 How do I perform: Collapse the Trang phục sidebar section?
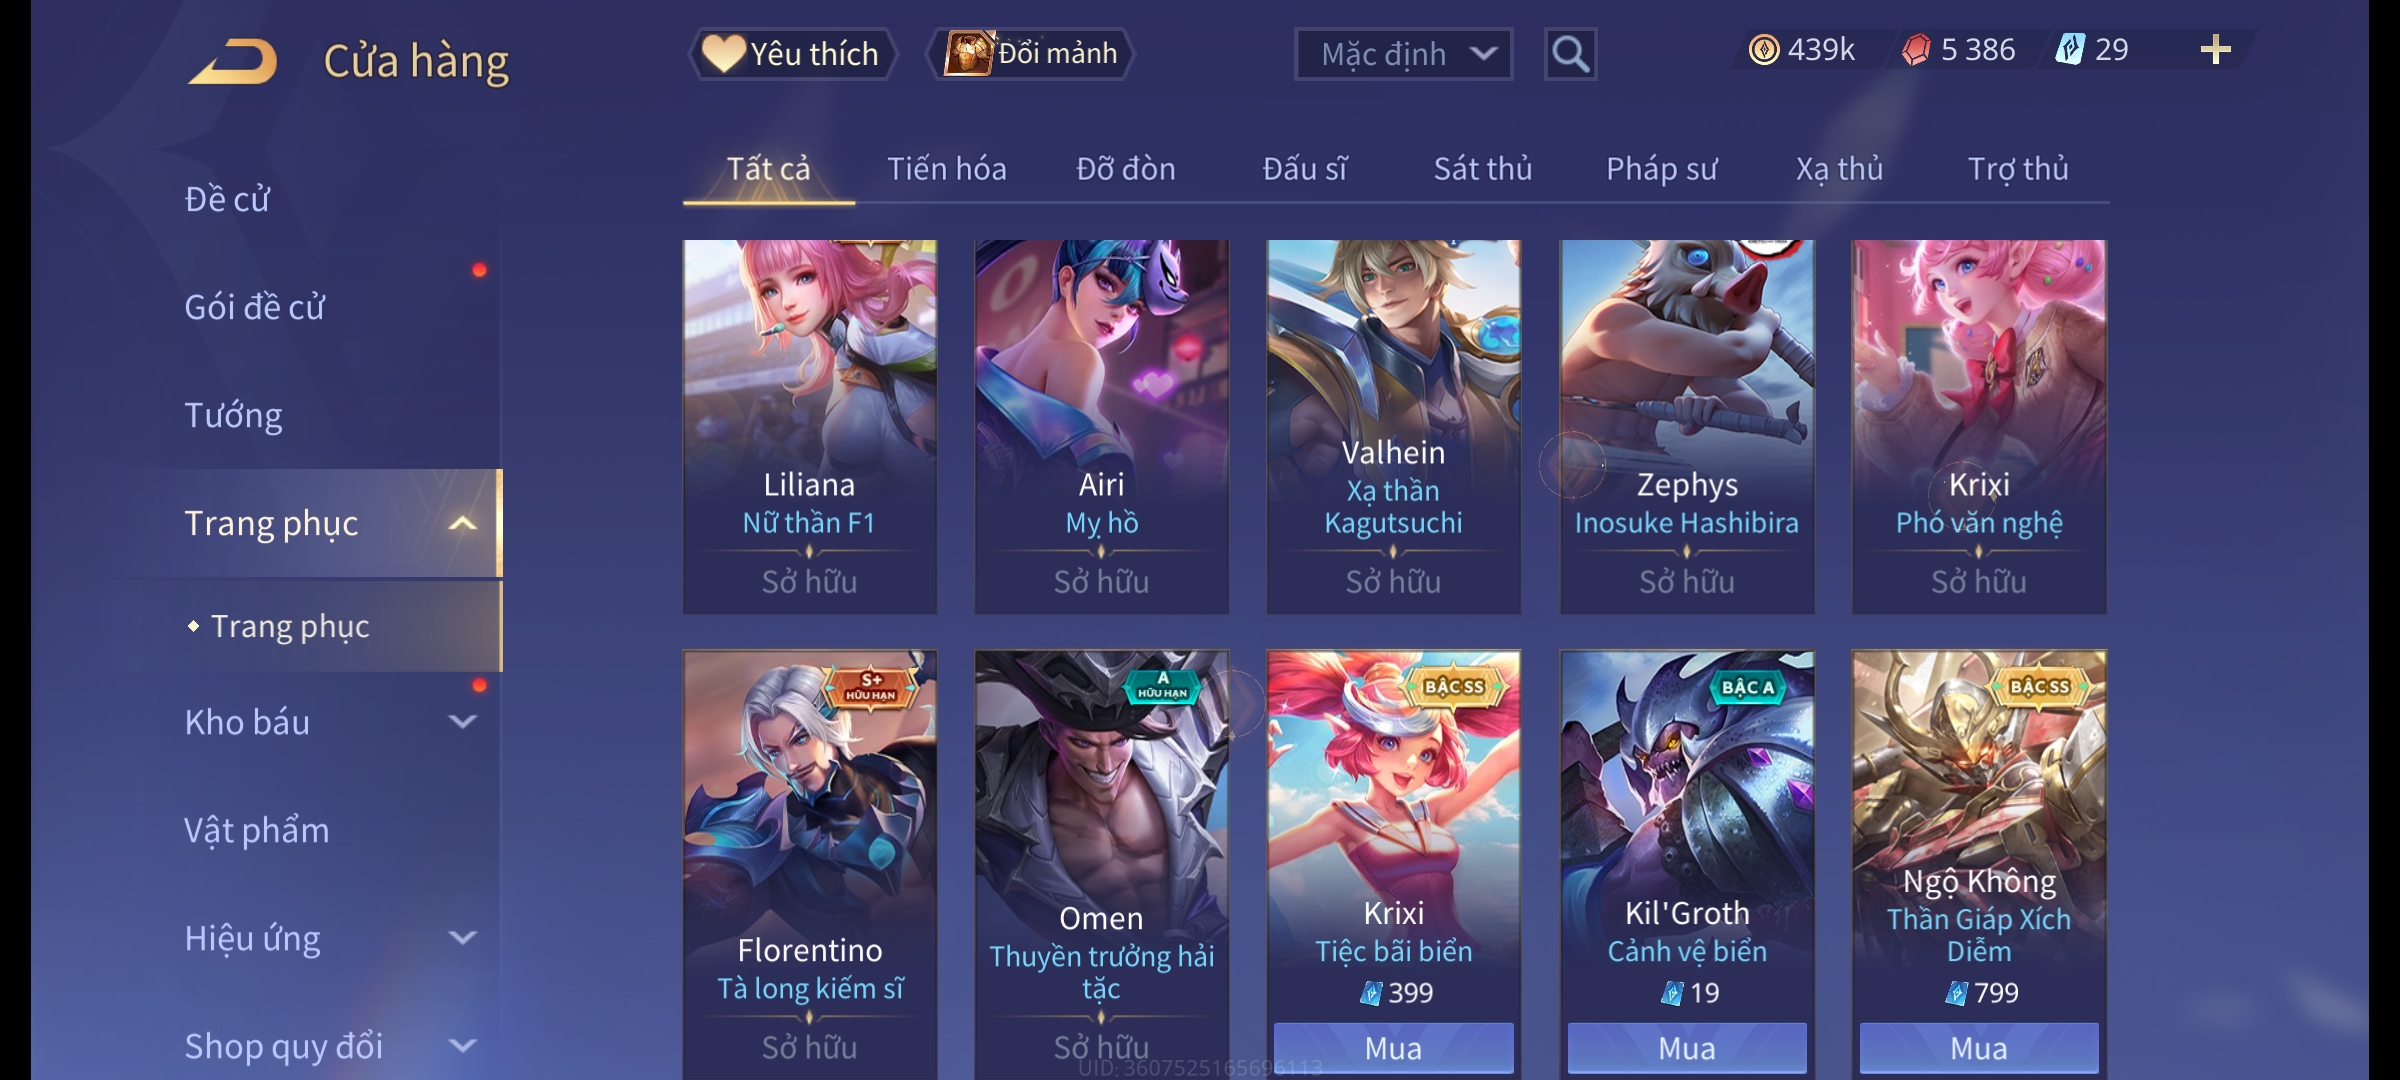click(x=462, y=524)
